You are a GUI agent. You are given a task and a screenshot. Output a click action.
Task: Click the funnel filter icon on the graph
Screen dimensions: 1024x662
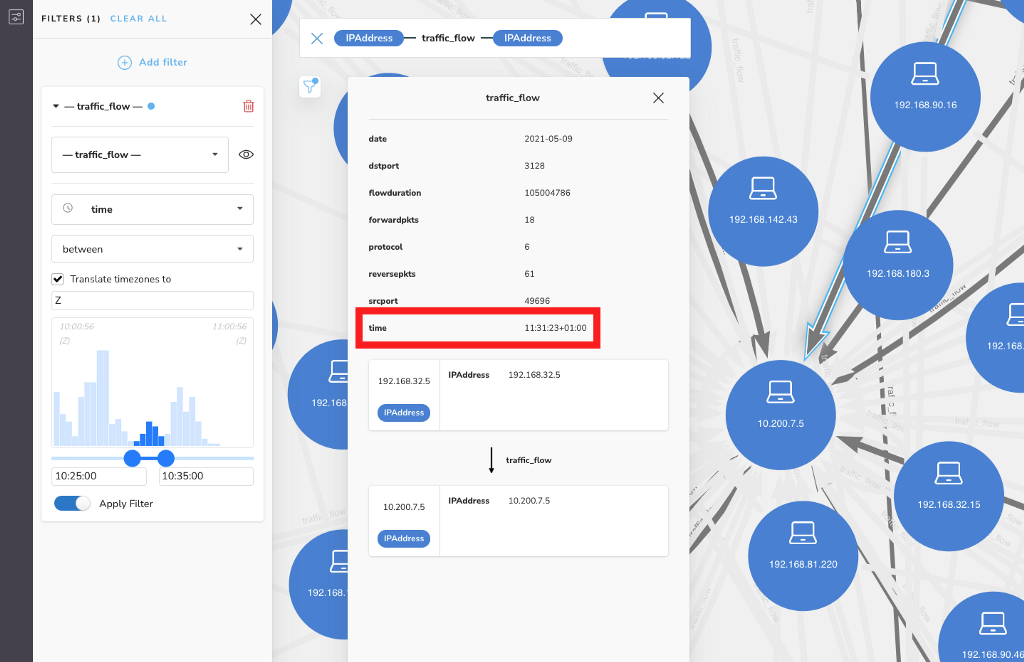point(310,87)
